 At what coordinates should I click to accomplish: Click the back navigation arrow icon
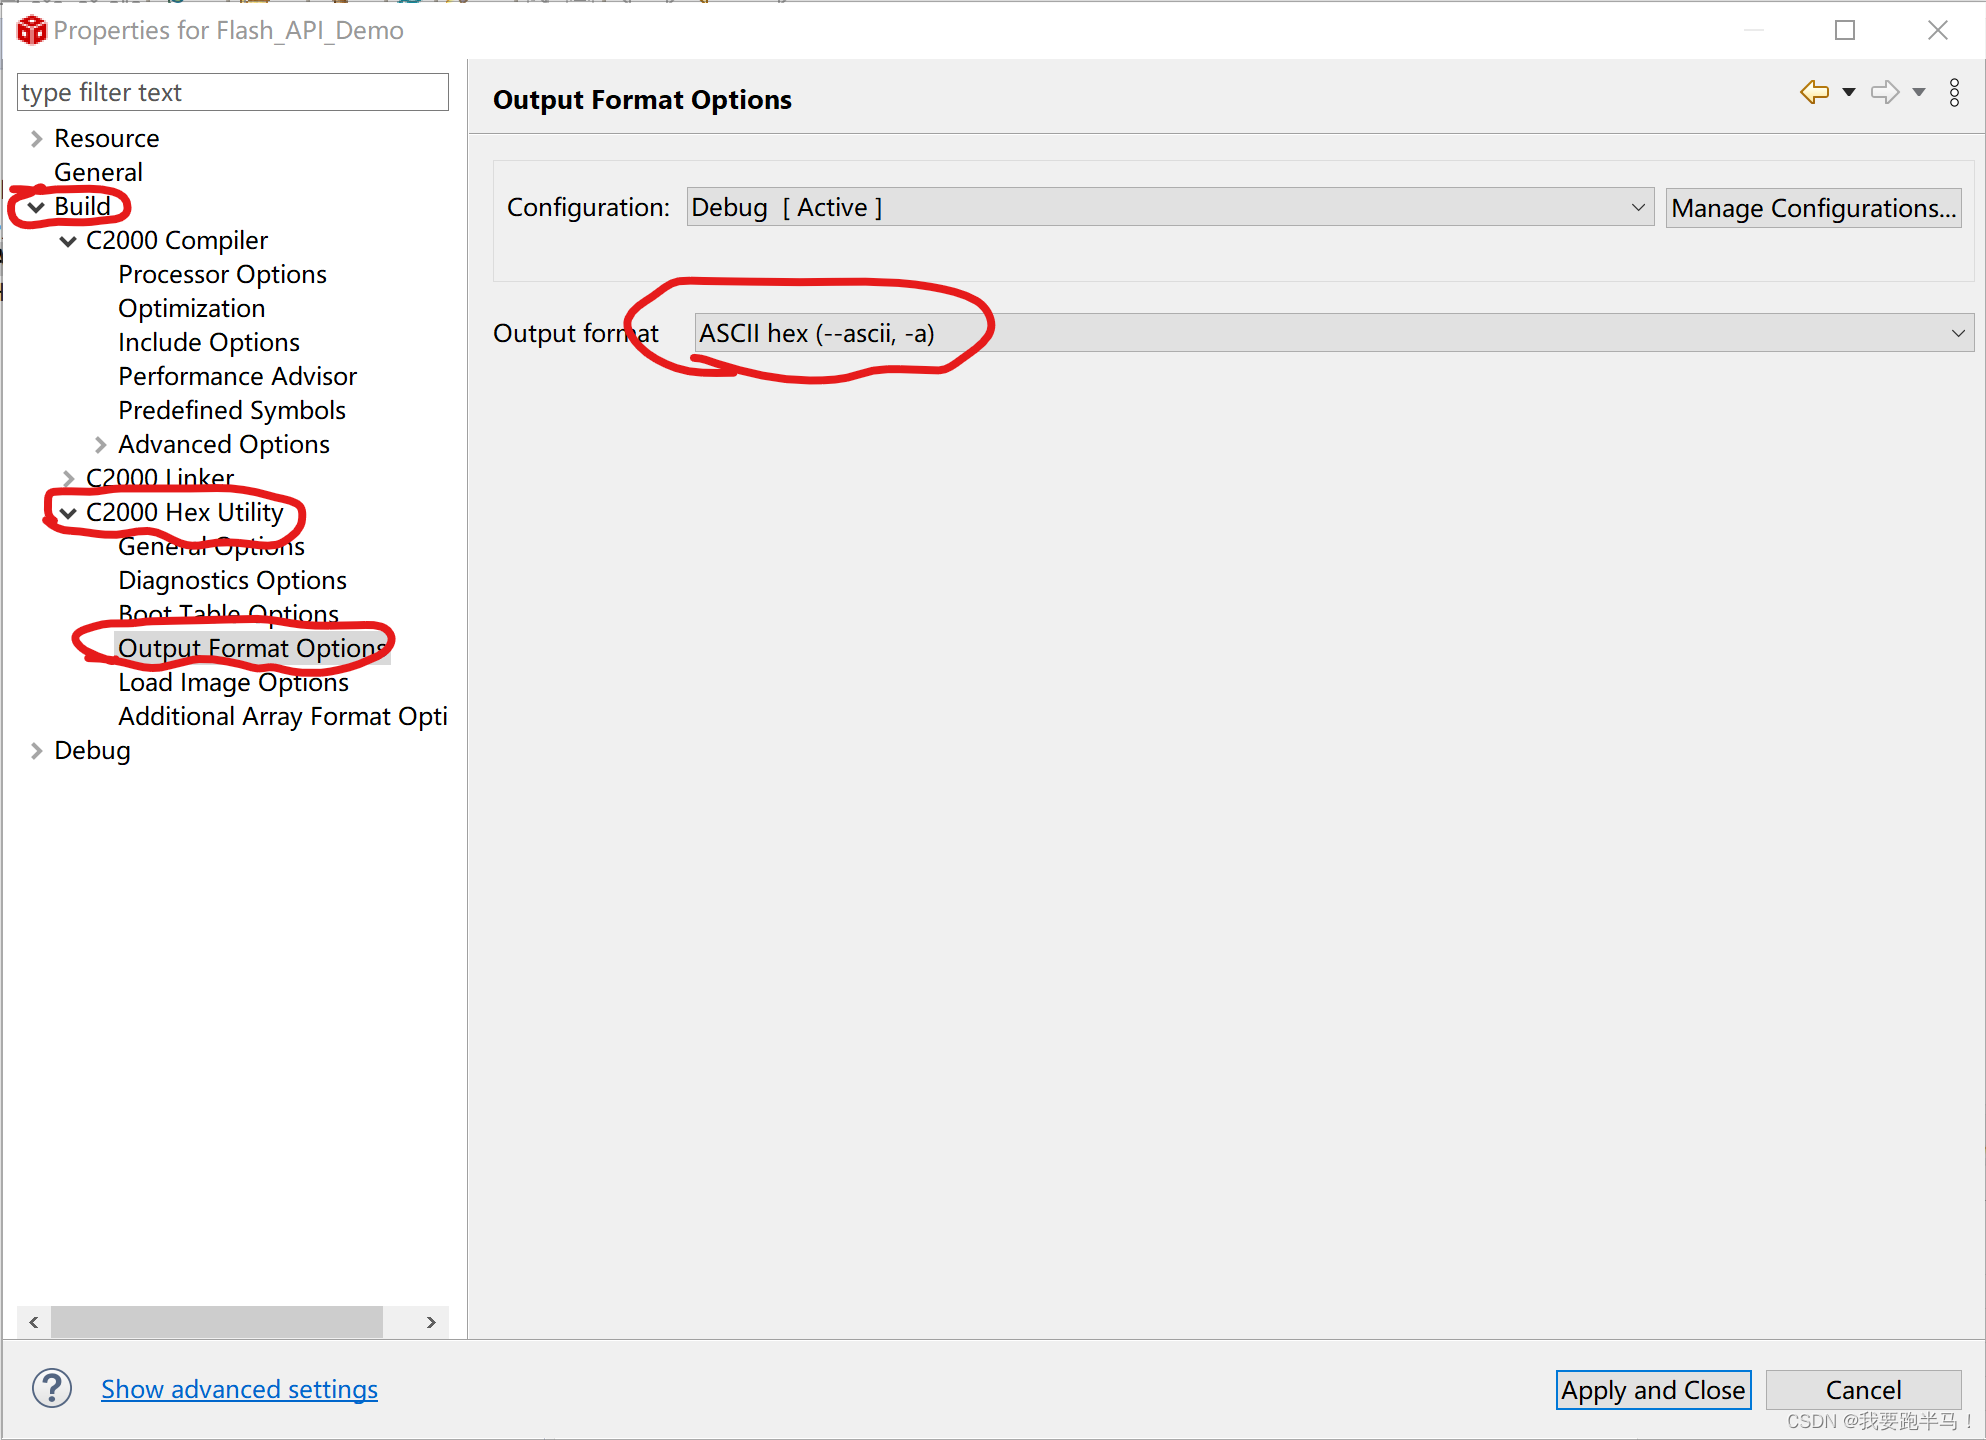(1814, 93)
